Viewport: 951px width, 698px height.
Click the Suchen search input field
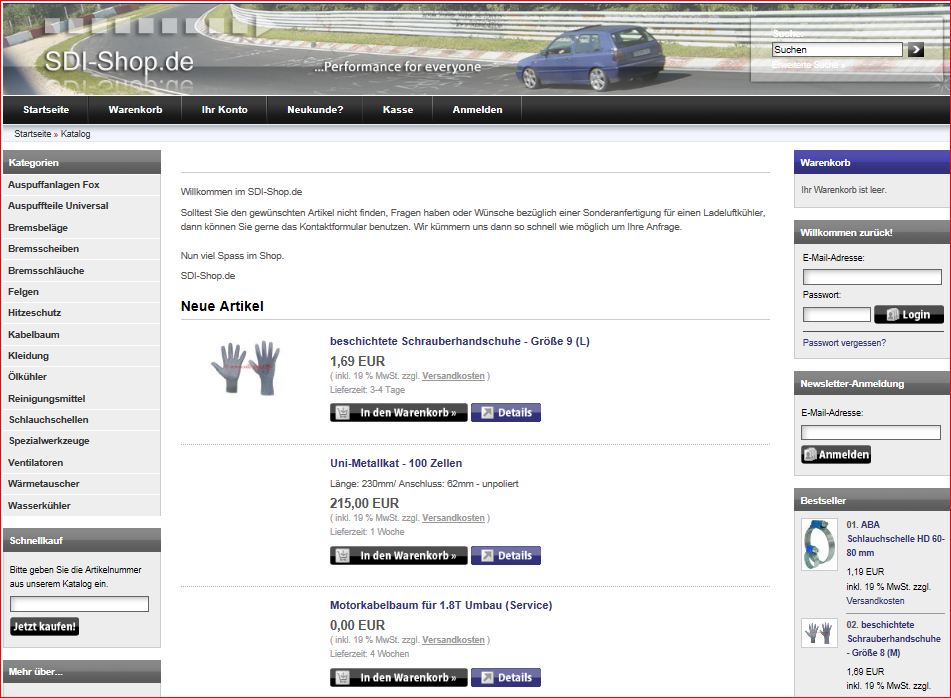837,49
